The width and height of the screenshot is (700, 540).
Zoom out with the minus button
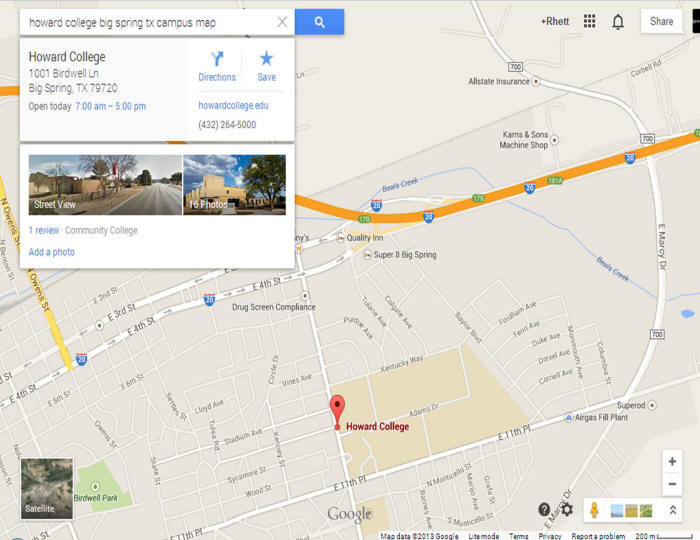(x=672, y=484)
